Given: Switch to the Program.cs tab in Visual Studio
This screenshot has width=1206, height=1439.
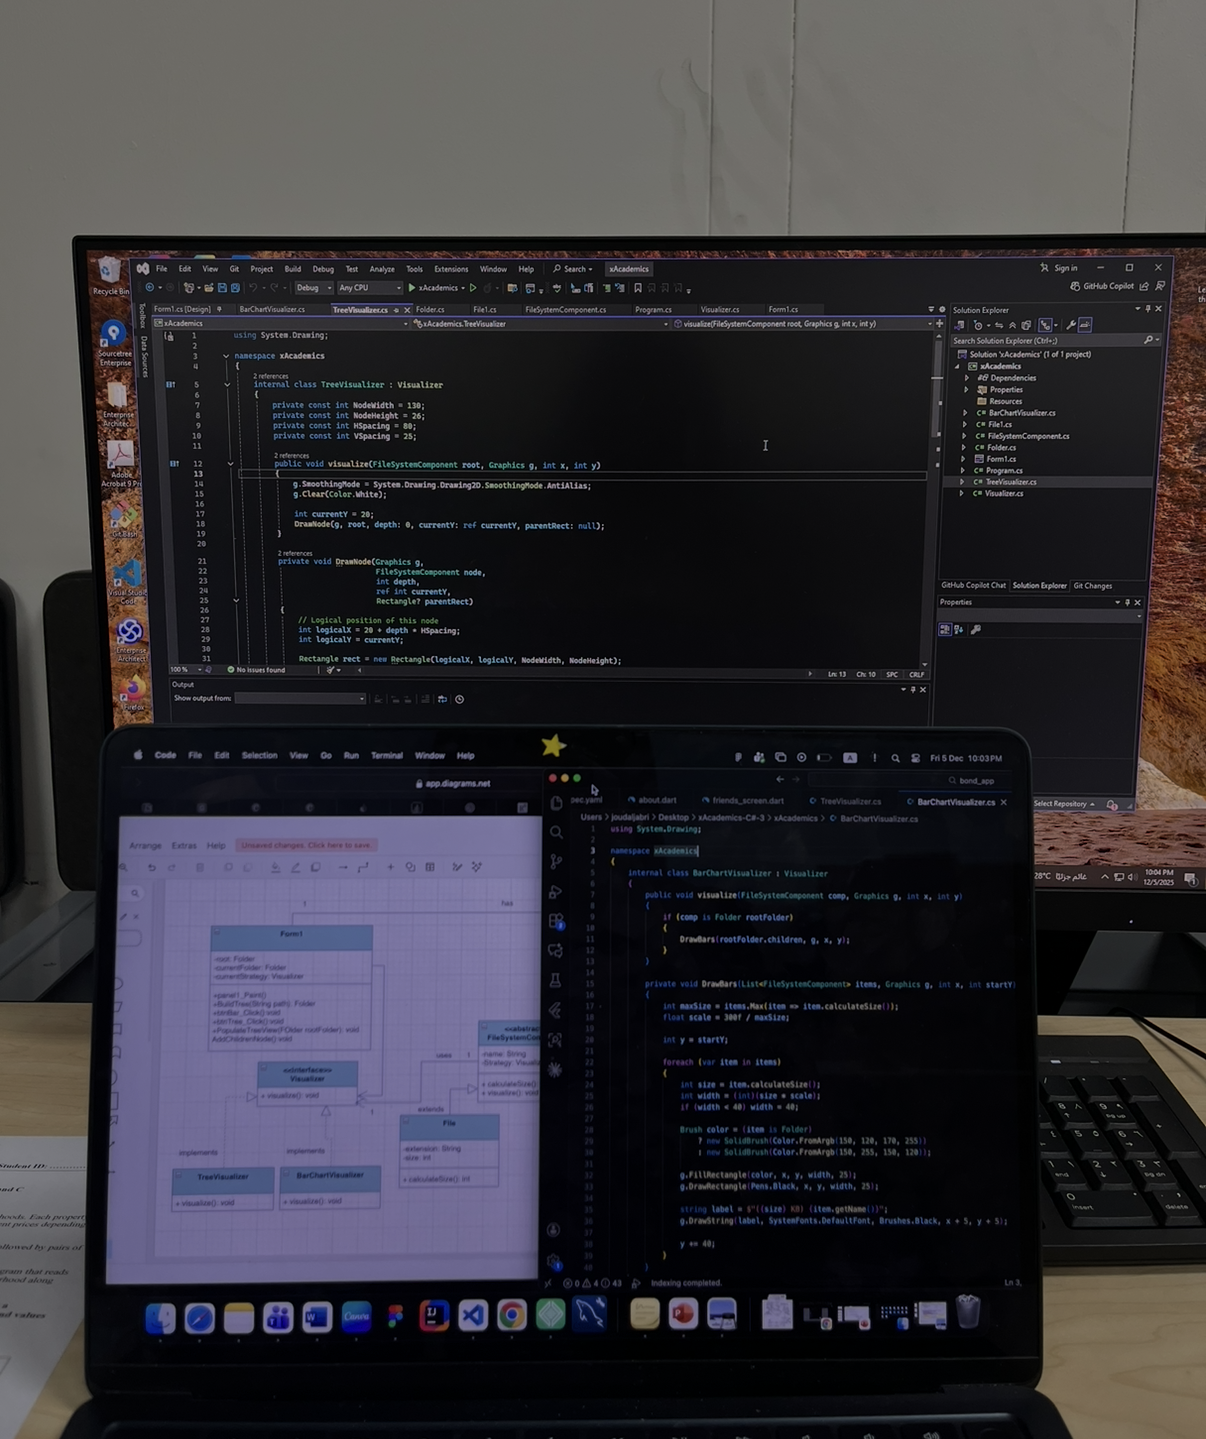Looking at the screenshot, I should click(x=653, y=310).
